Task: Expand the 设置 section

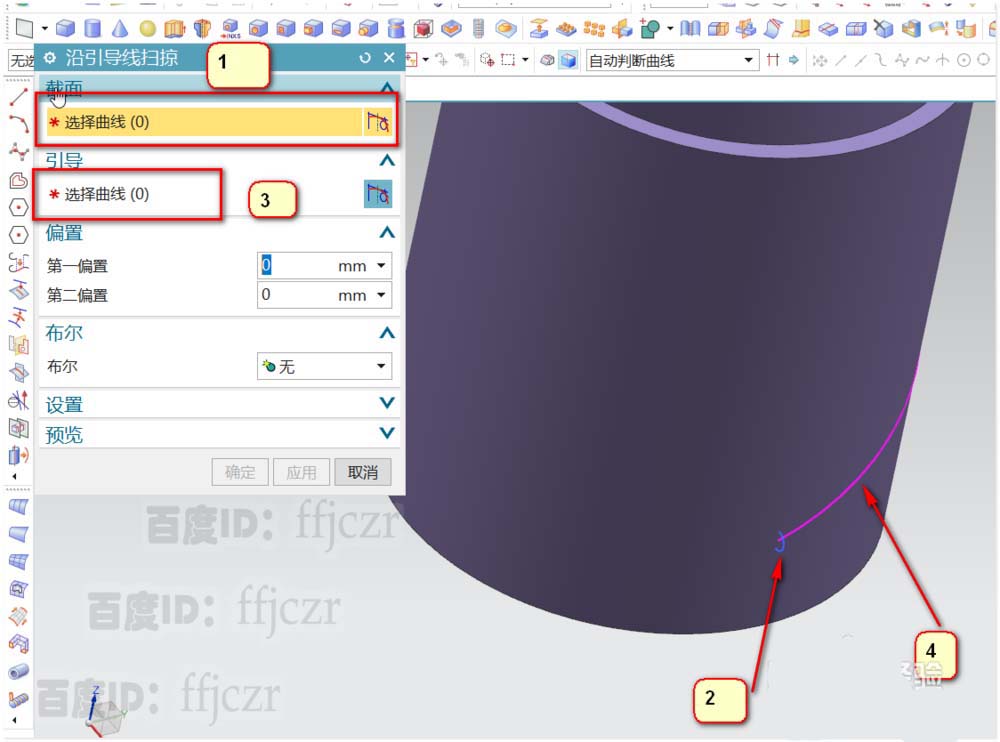Action: pyautogui.click(x=386, y=403)
